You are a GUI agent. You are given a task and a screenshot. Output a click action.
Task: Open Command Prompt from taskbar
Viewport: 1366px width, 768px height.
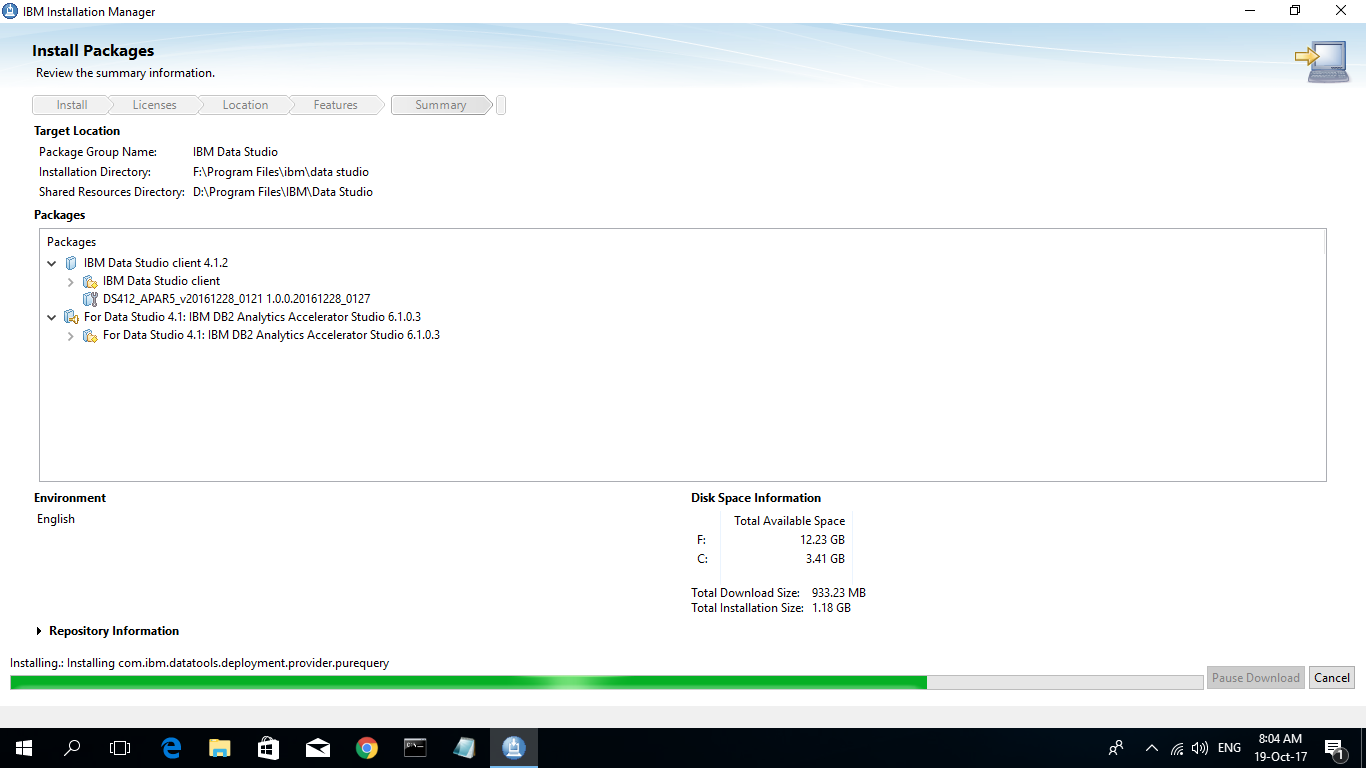pyautogui.click(x=416, y=747)
